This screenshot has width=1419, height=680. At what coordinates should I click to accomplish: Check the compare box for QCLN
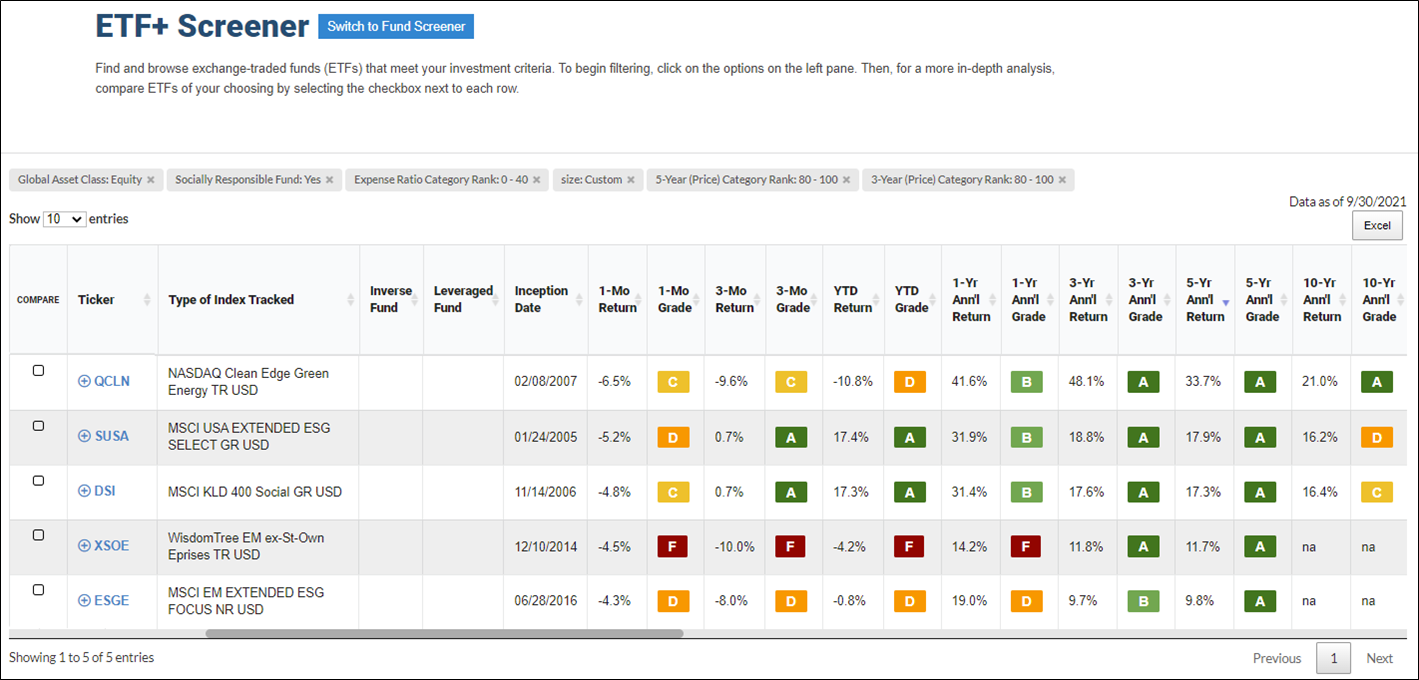point(38,370)
